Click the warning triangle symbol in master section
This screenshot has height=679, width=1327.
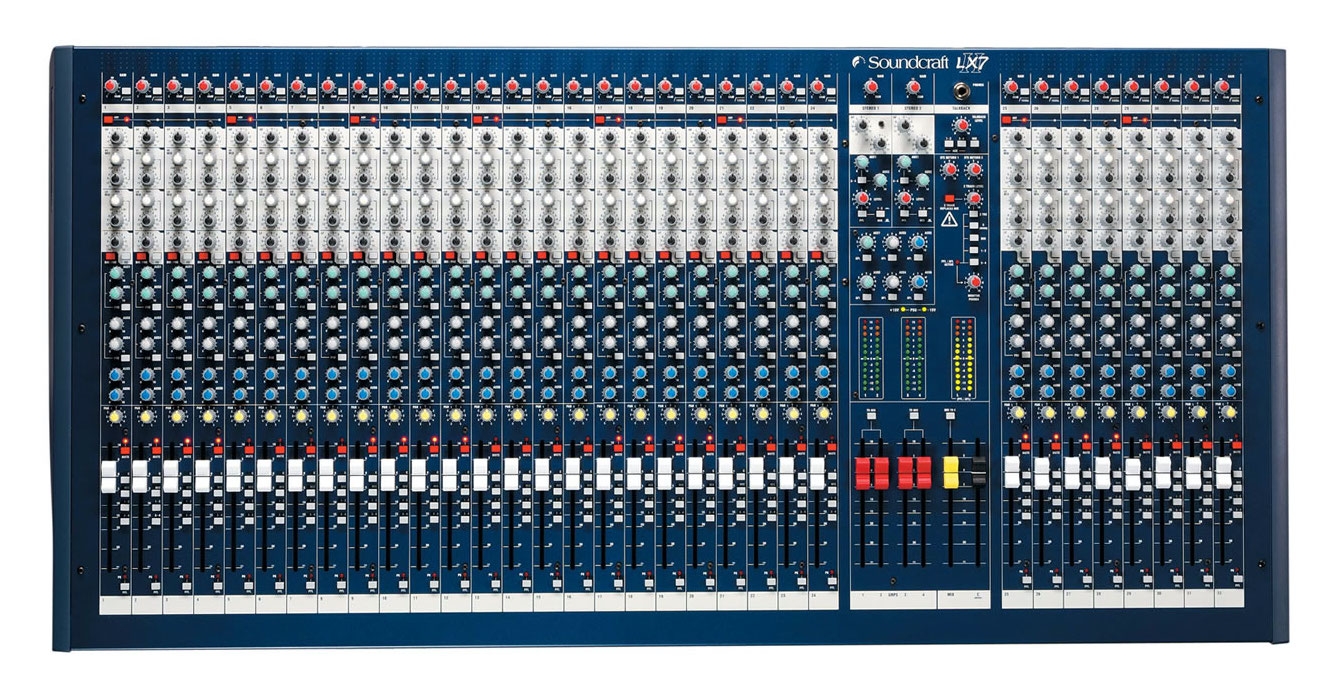[x=949, y=219]
